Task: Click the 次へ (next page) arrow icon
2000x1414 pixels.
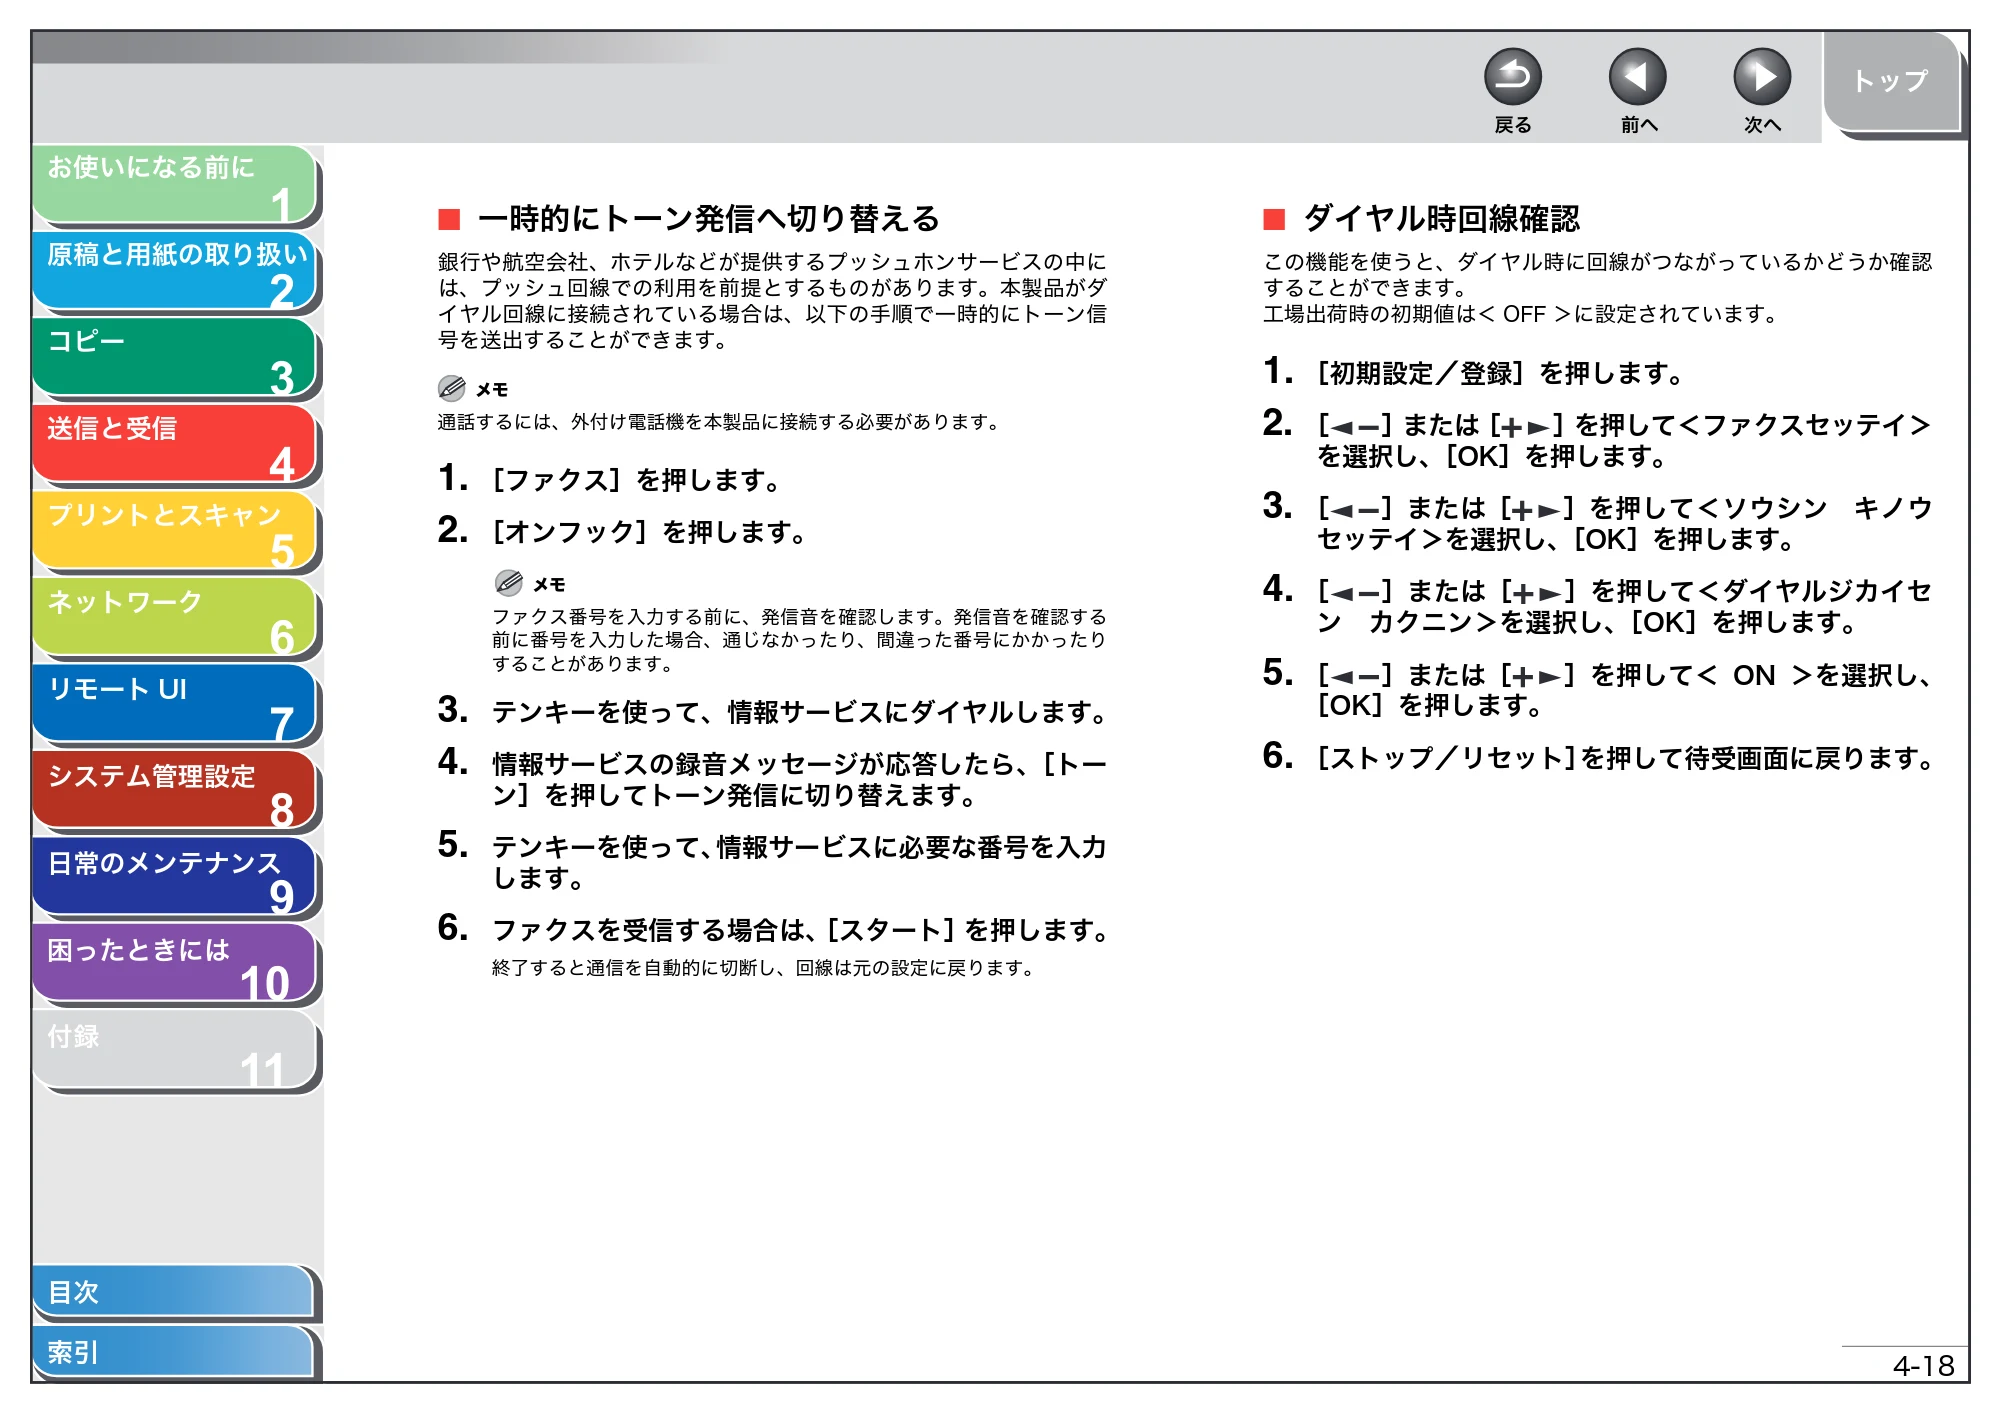Action: coord(1761,77)
